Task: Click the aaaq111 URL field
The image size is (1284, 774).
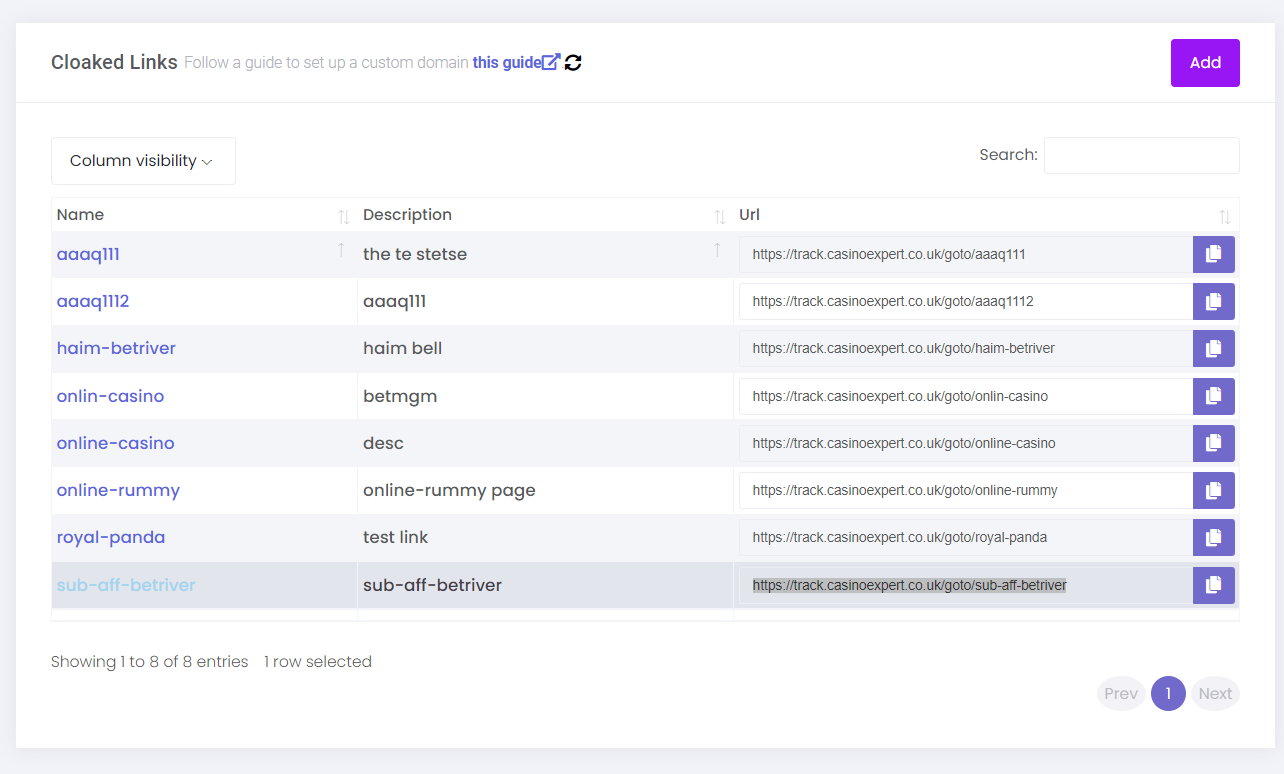Action: tap(966, 254)
